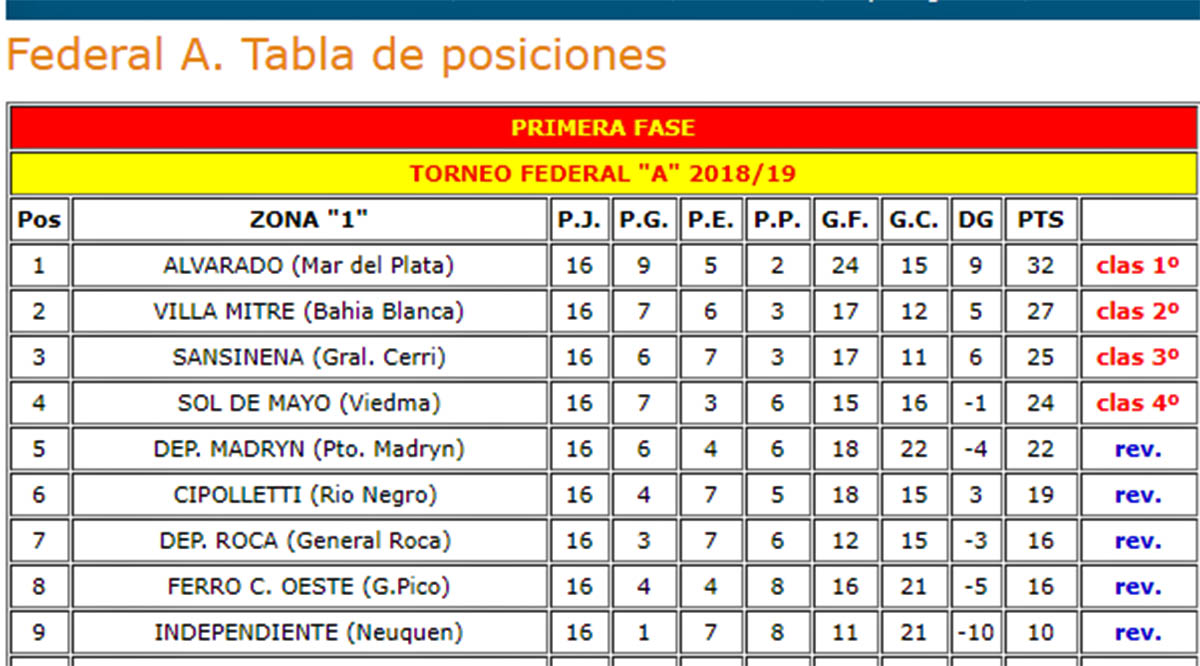Click the yellow TORNEO FEDERAL "A" 2018/19 banner
This screenshot has height=666, width=1200.
pos(603,174)
